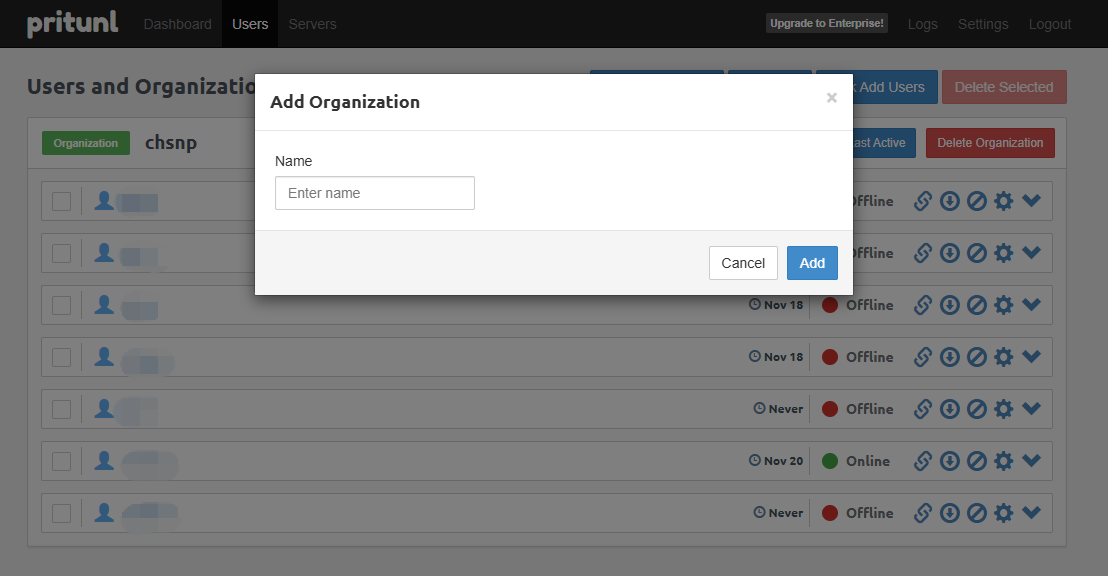The height and width of the screenshot is (576, 1108).
Task: Expand the first user row chevron
Action: [x=1032, y=201]
